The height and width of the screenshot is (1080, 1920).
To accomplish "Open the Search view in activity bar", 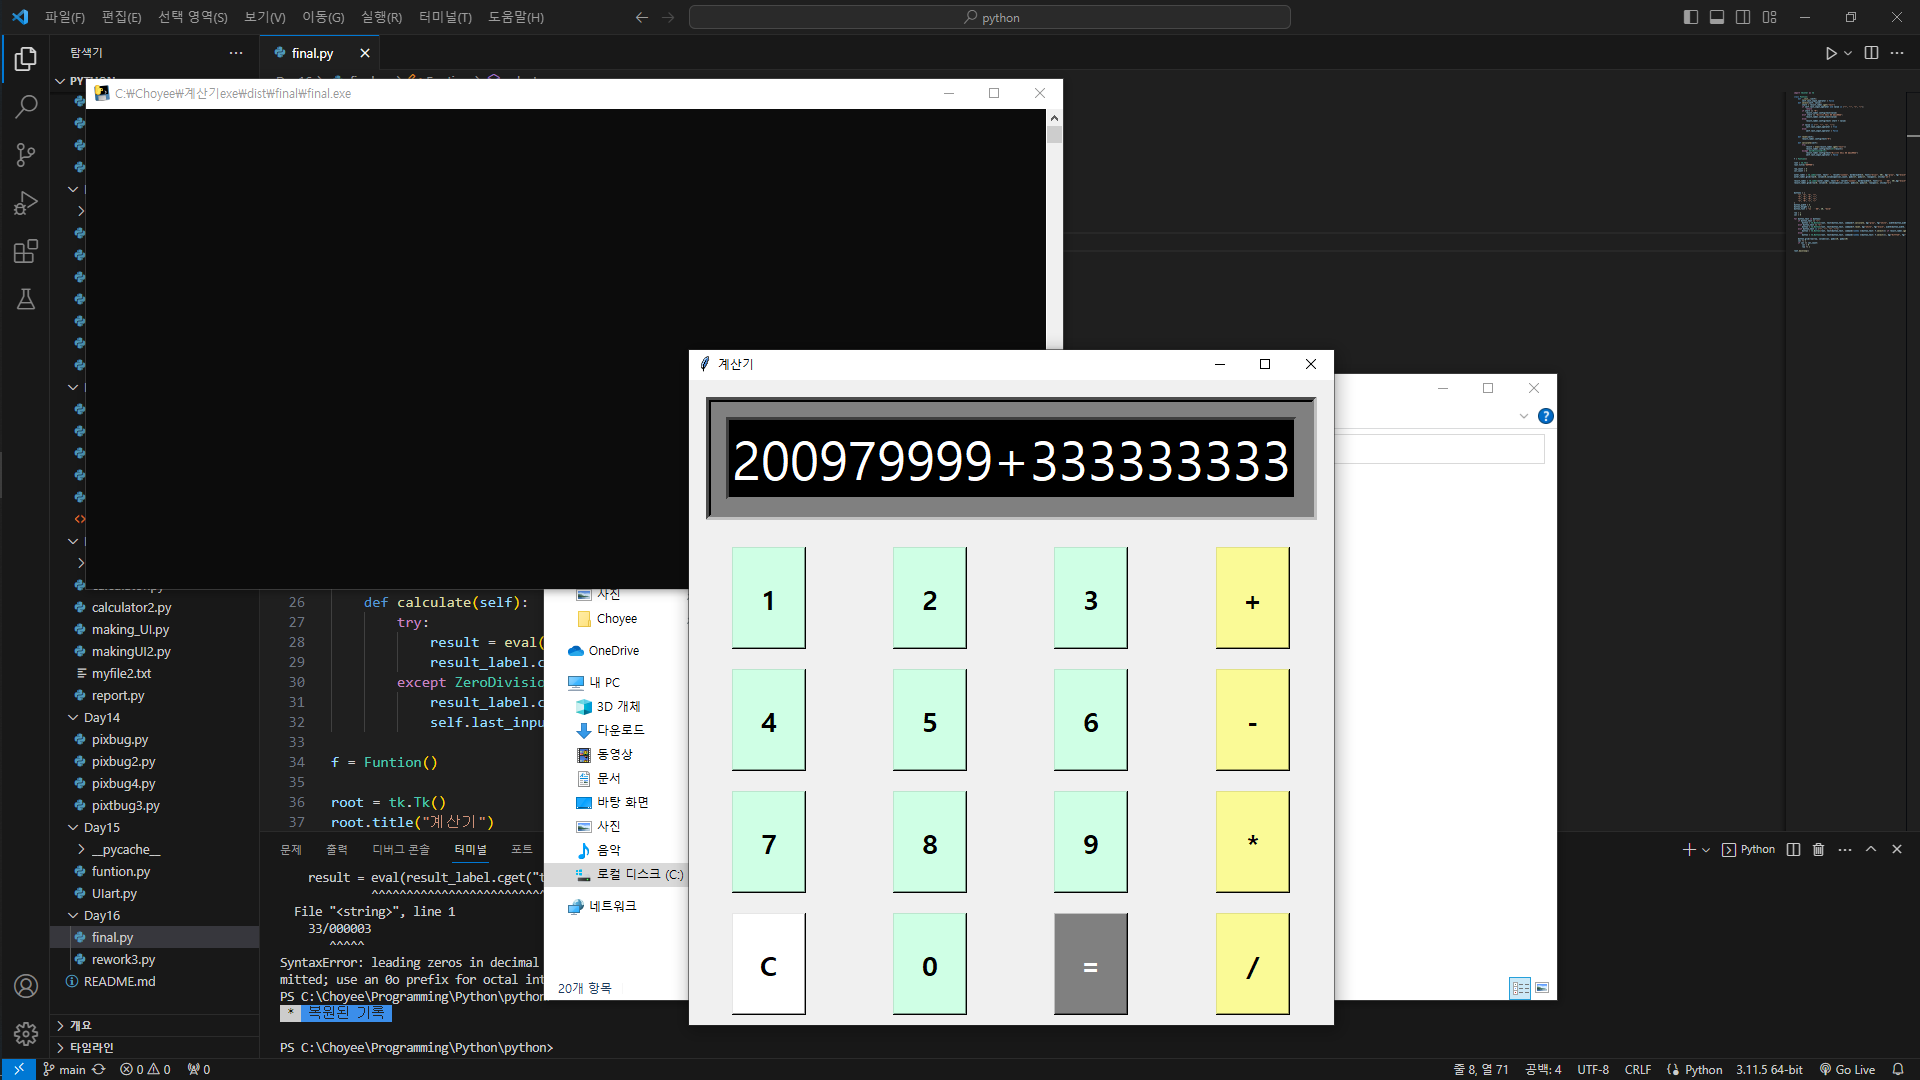I will pos(26,106).
